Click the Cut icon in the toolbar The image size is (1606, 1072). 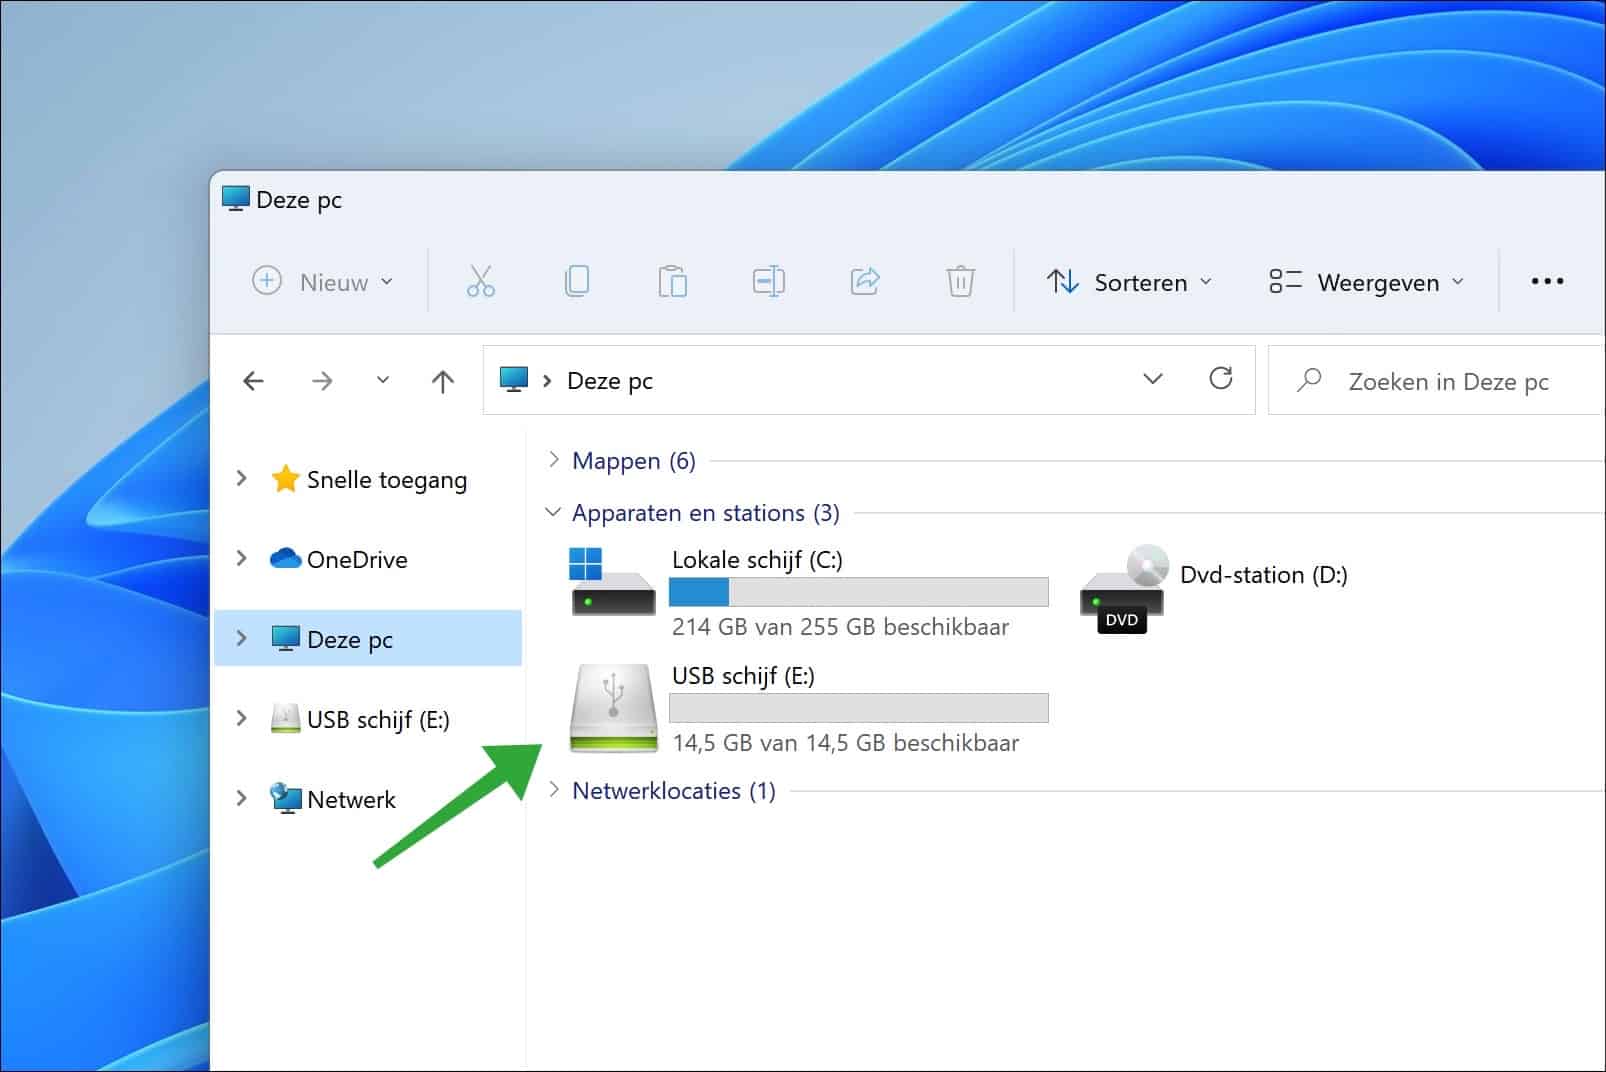[x=479, y=281]
